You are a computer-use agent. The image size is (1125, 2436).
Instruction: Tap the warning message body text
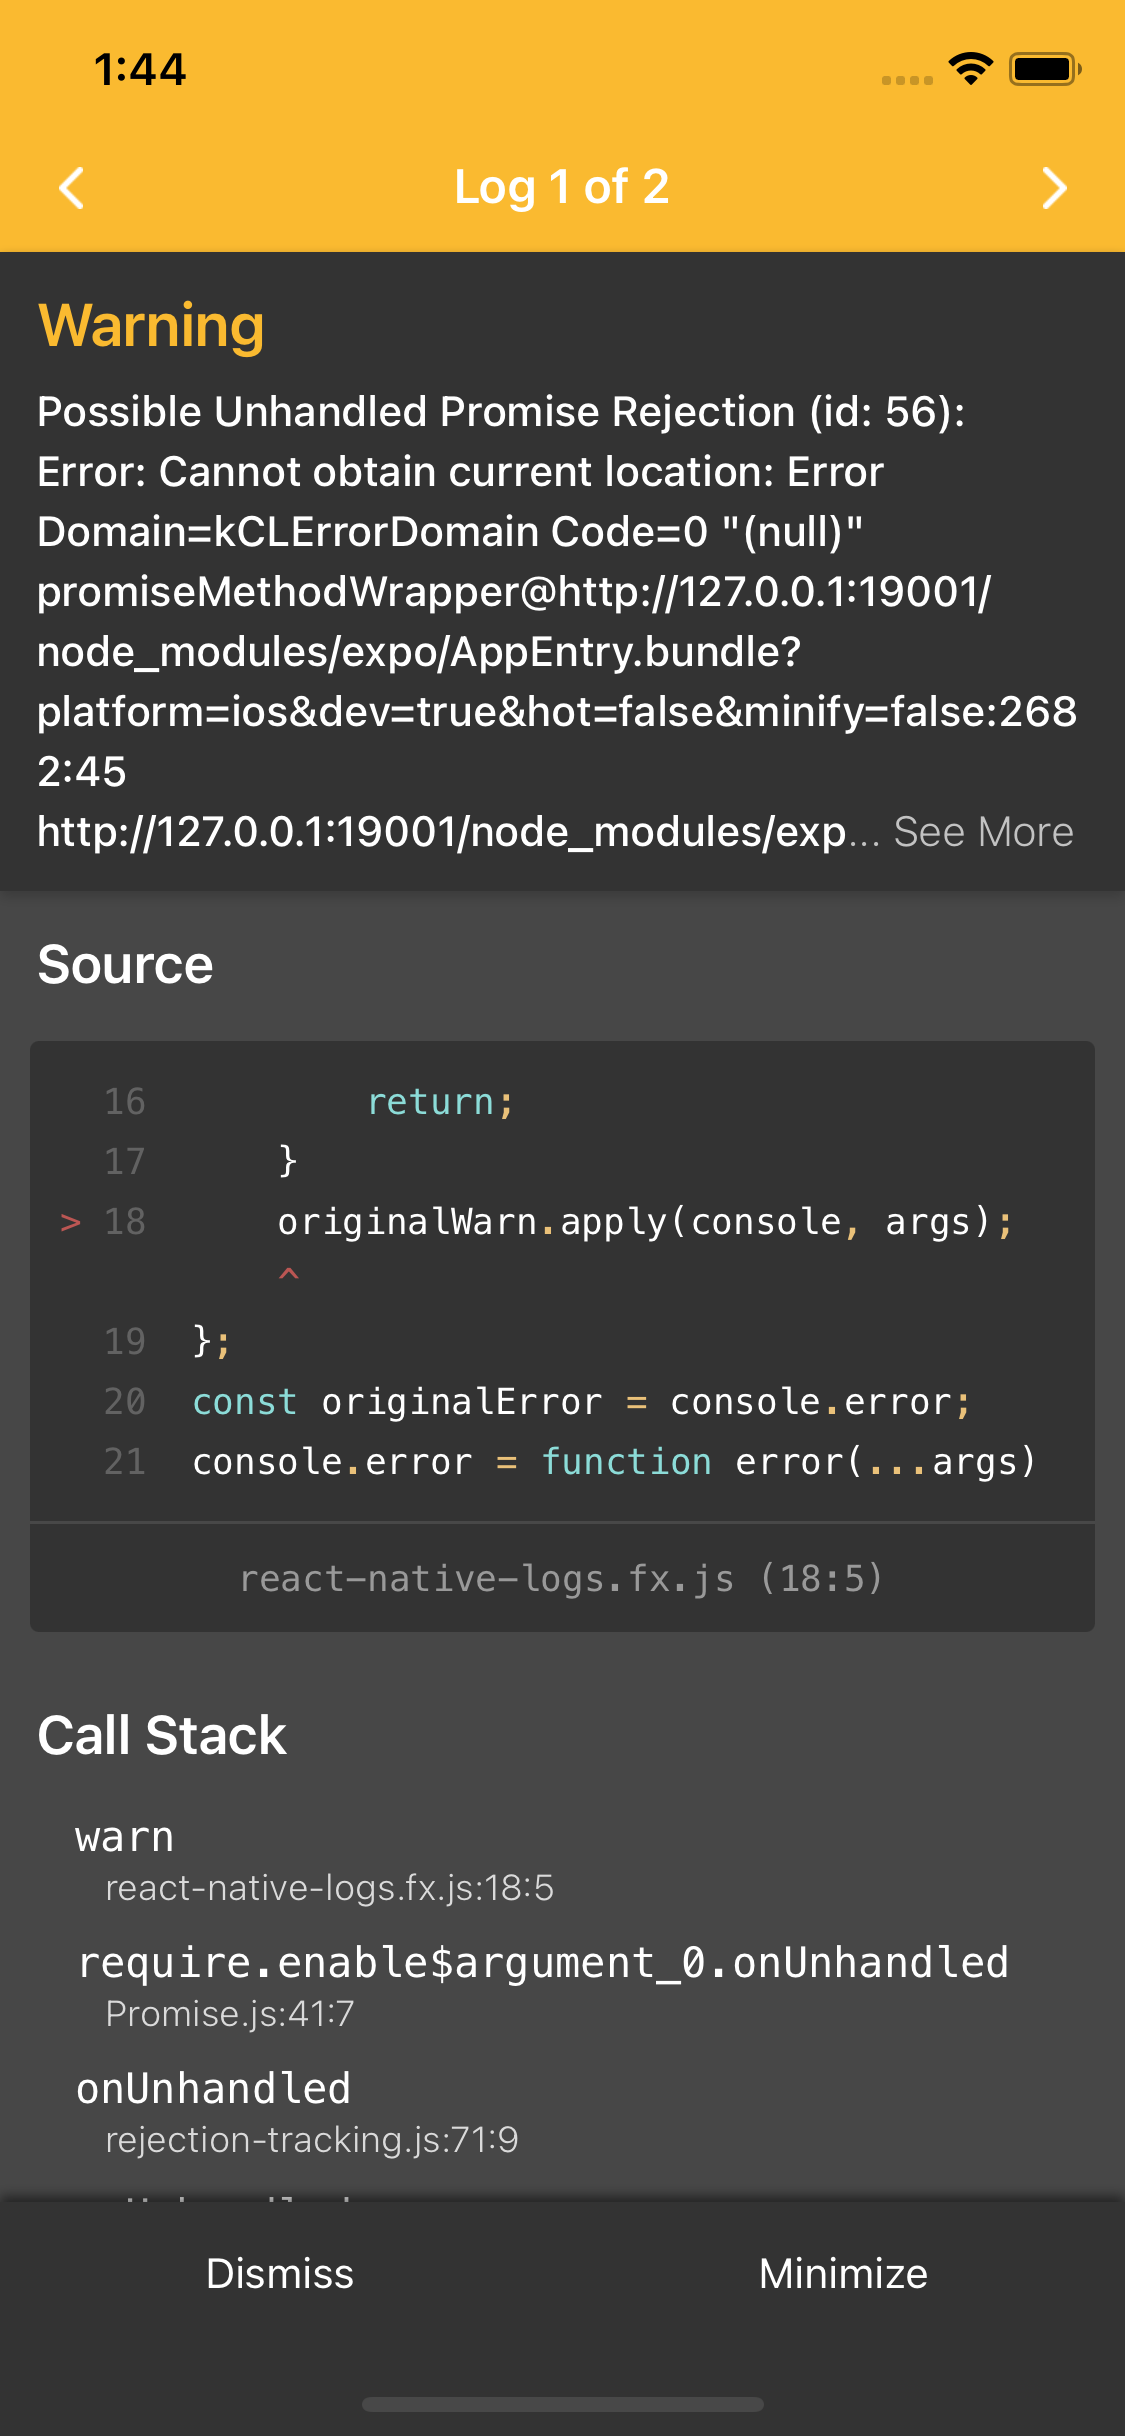557,621
